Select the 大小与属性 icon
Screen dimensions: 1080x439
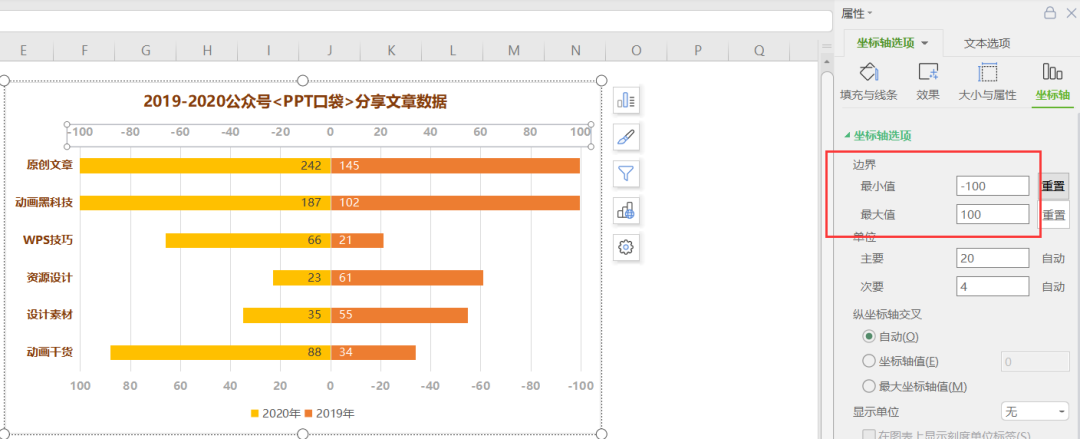pos(988,72)
